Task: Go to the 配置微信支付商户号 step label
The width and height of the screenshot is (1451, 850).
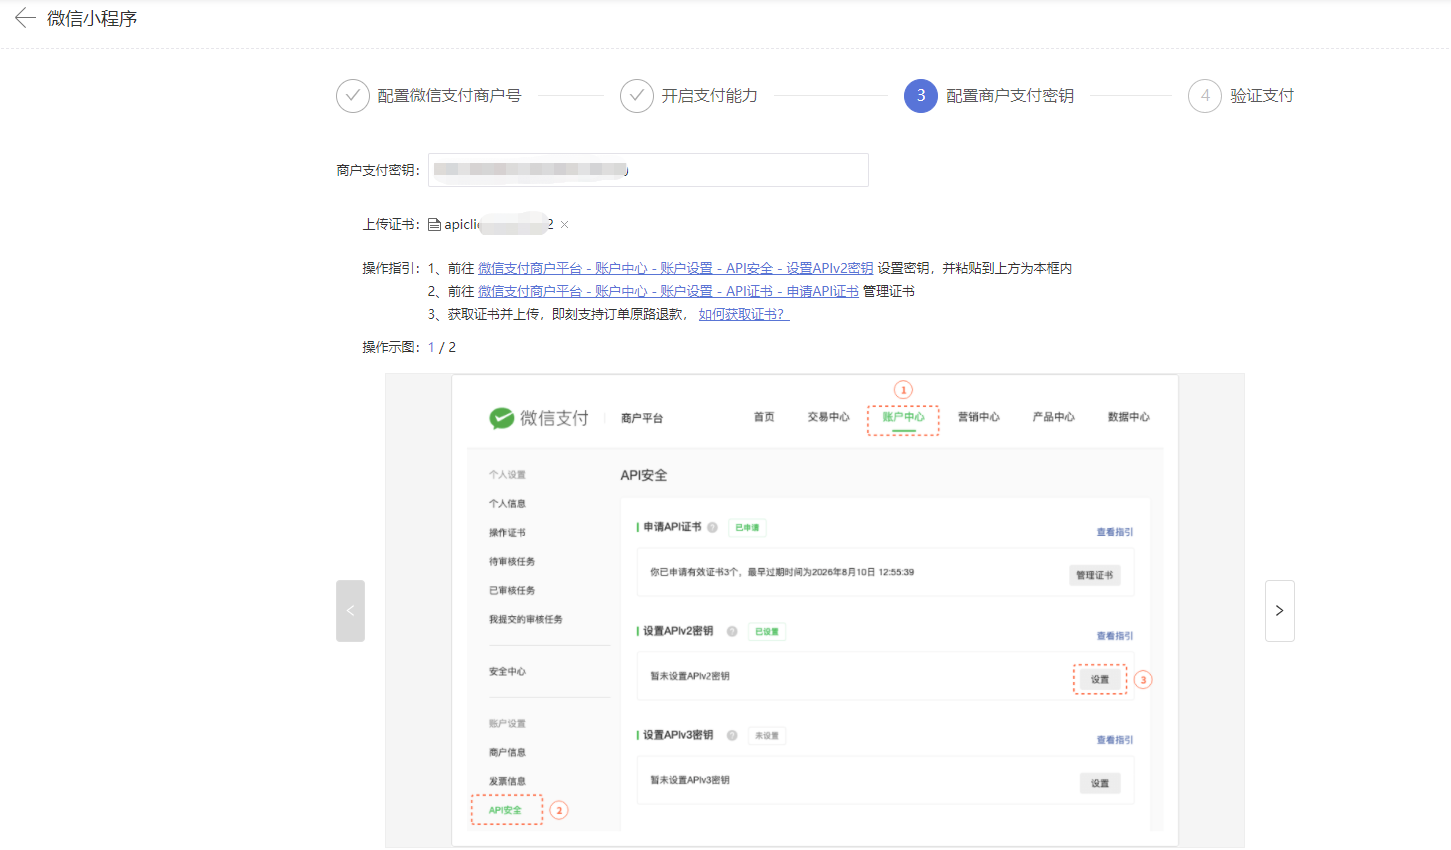Action: pyautogui.click(x=449, y=96)
